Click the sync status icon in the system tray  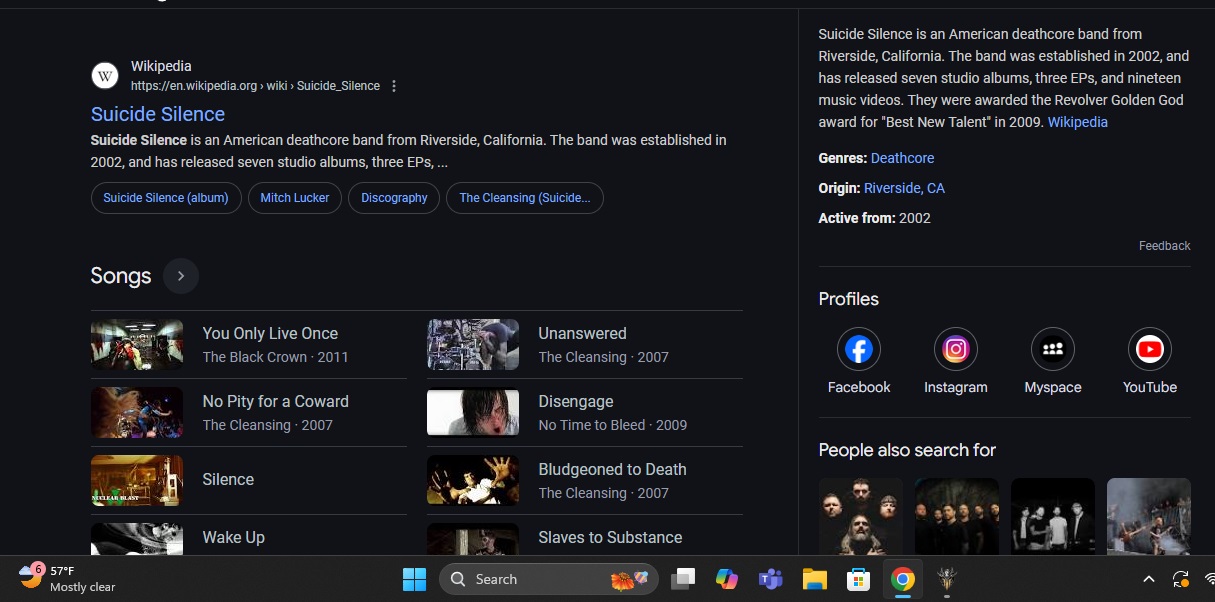1181,579
